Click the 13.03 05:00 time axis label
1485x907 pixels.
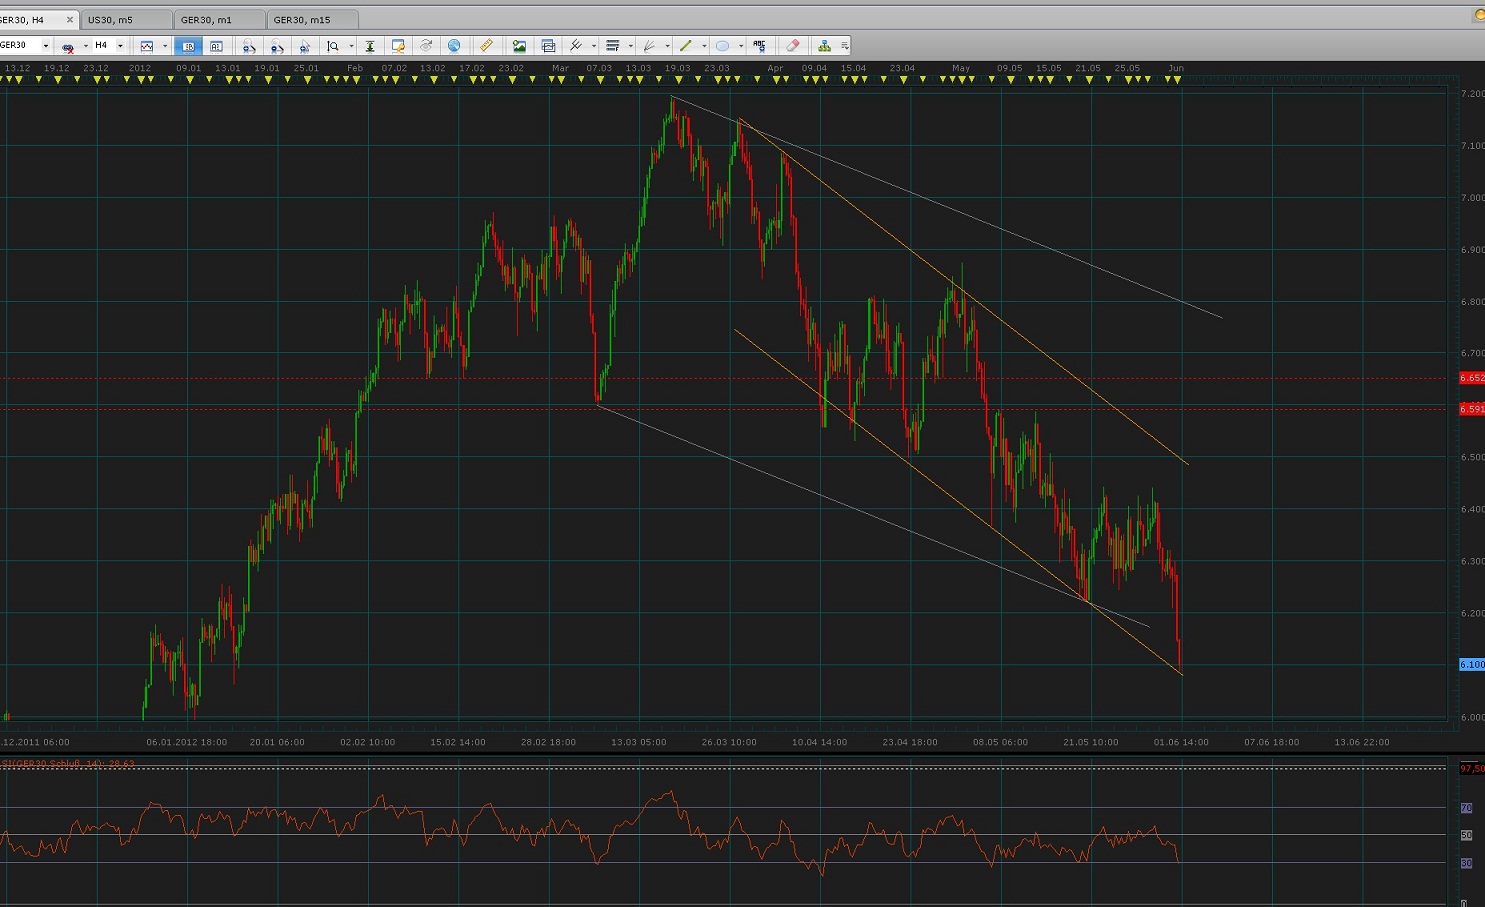point(638,742)
